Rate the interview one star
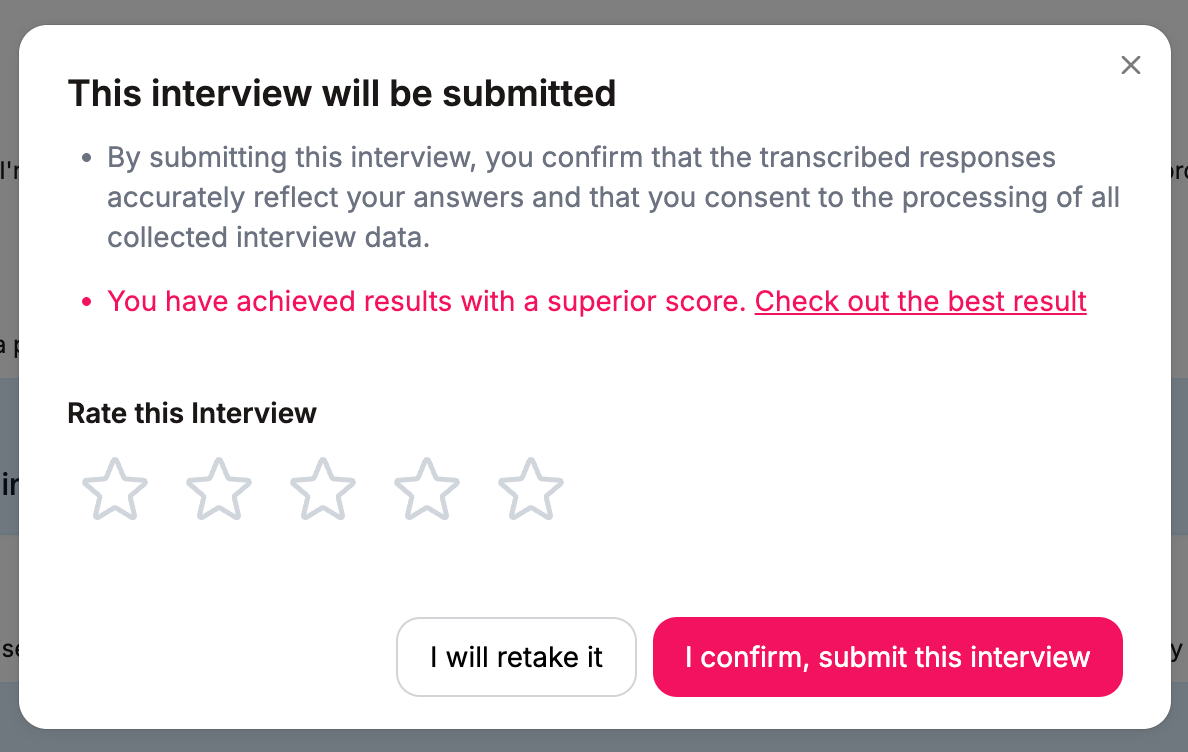 coord(114,488)
